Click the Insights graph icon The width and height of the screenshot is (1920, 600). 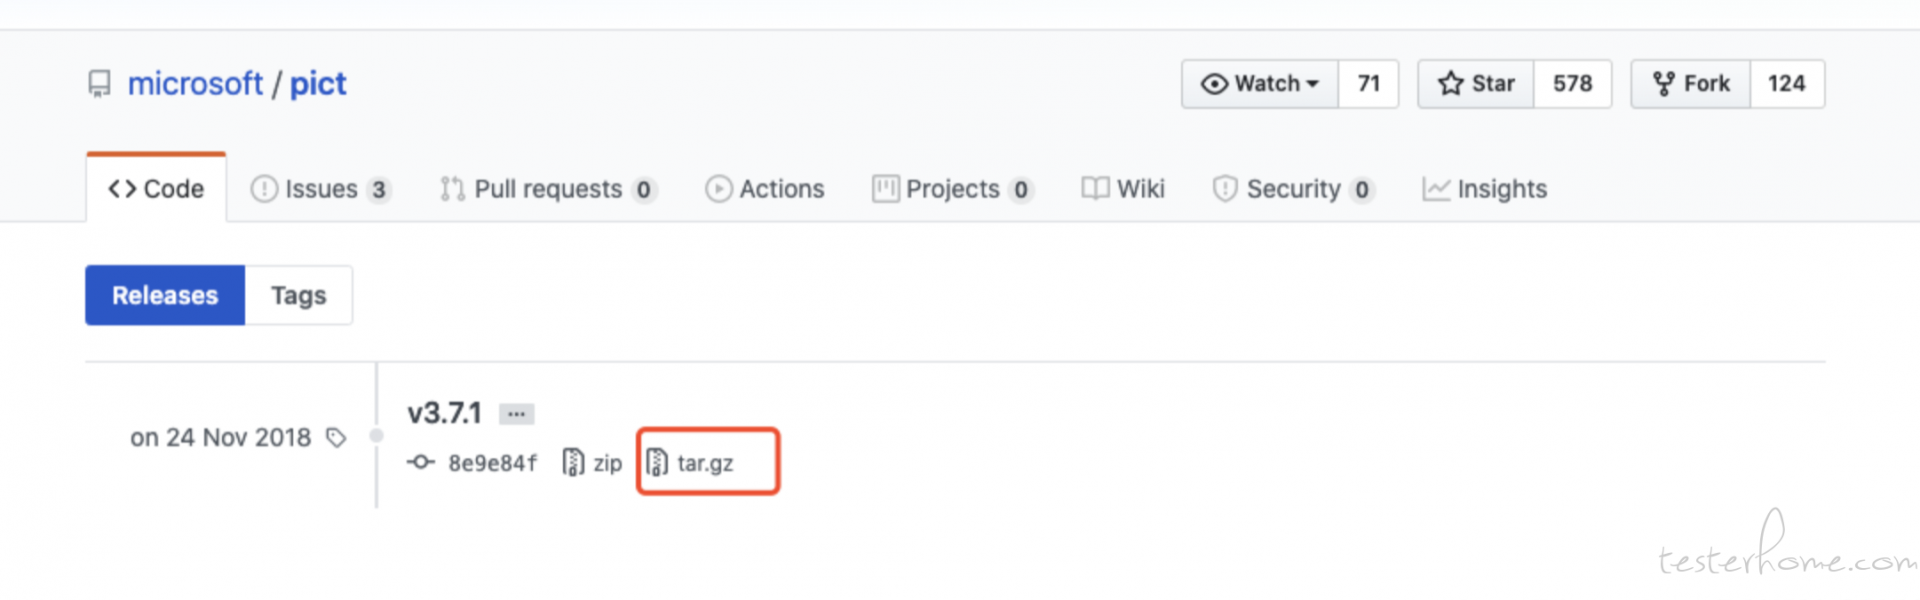pos(1436,189)
